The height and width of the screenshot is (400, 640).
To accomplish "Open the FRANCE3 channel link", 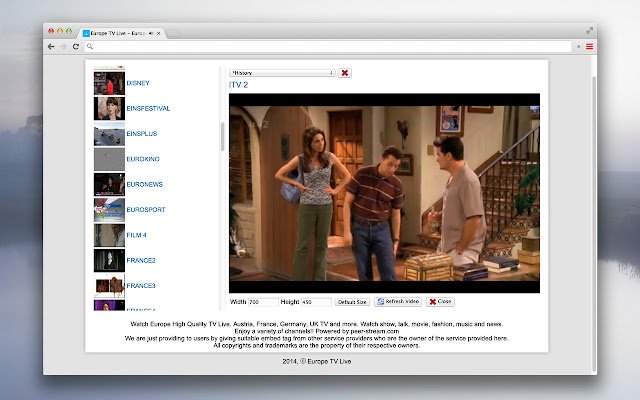I will (x=141, y=286).
